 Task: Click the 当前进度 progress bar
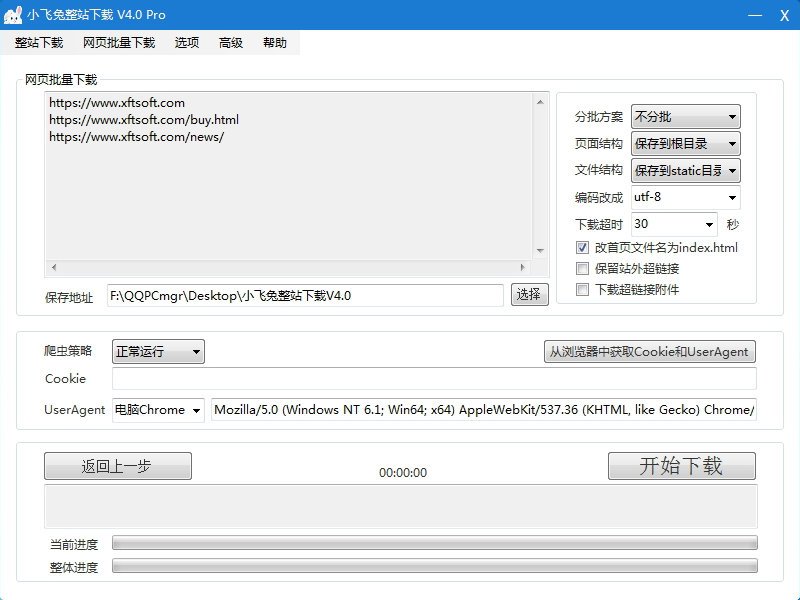click(434, 543)
